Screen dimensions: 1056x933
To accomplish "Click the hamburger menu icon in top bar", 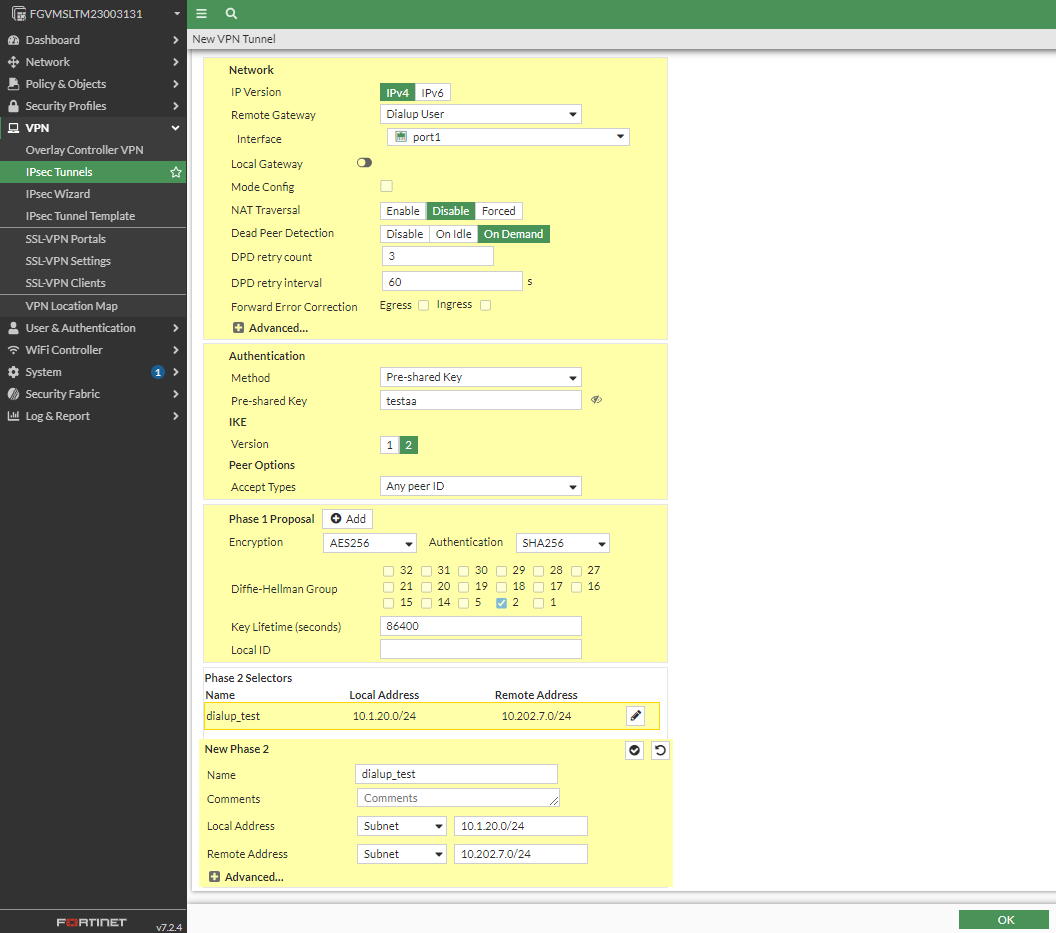I will [202, 14].
